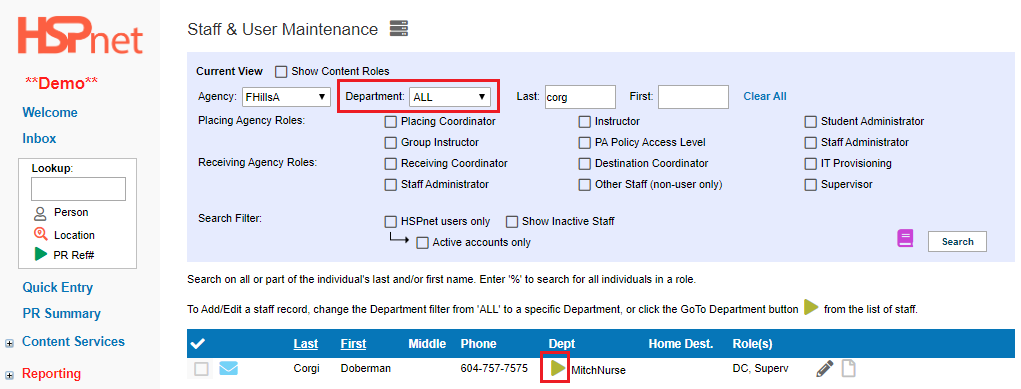1021x389 pixels.
Task: Sort by Last name column header
Action: click(305, 343)
